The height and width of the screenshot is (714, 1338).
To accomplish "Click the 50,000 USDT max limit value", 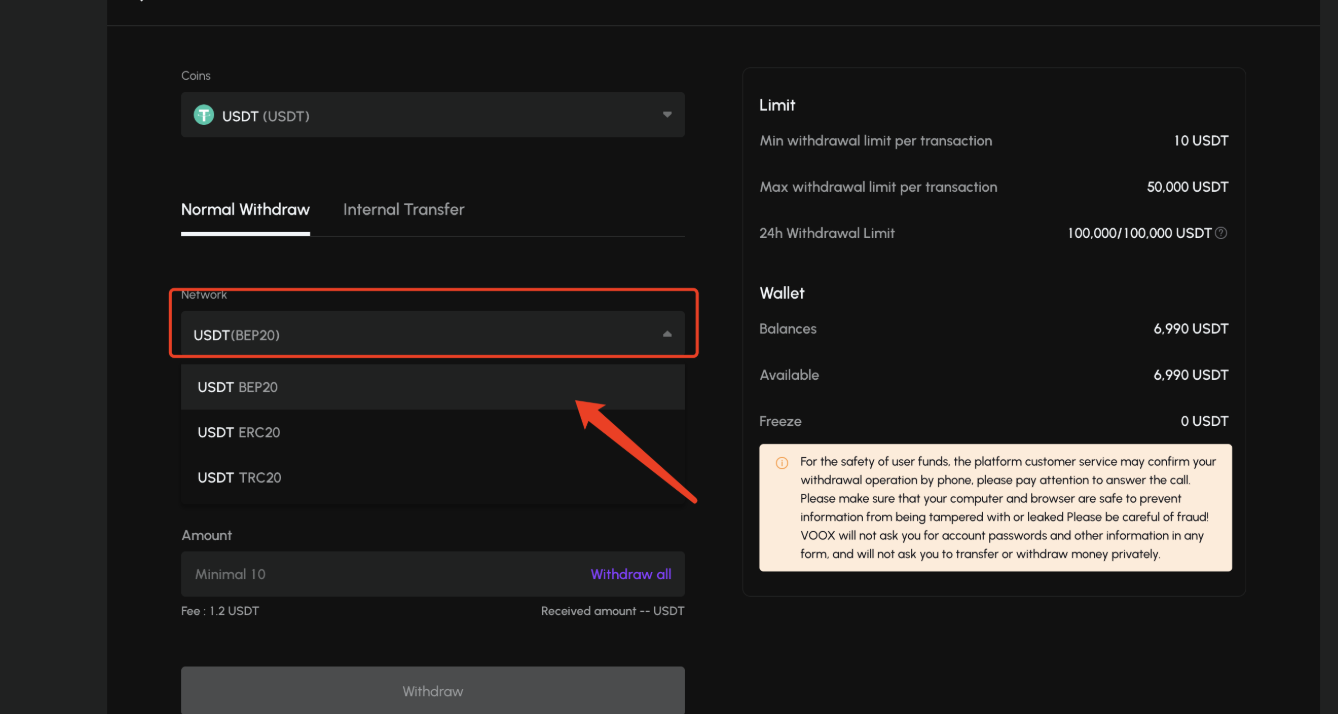I will point(1188,187).
